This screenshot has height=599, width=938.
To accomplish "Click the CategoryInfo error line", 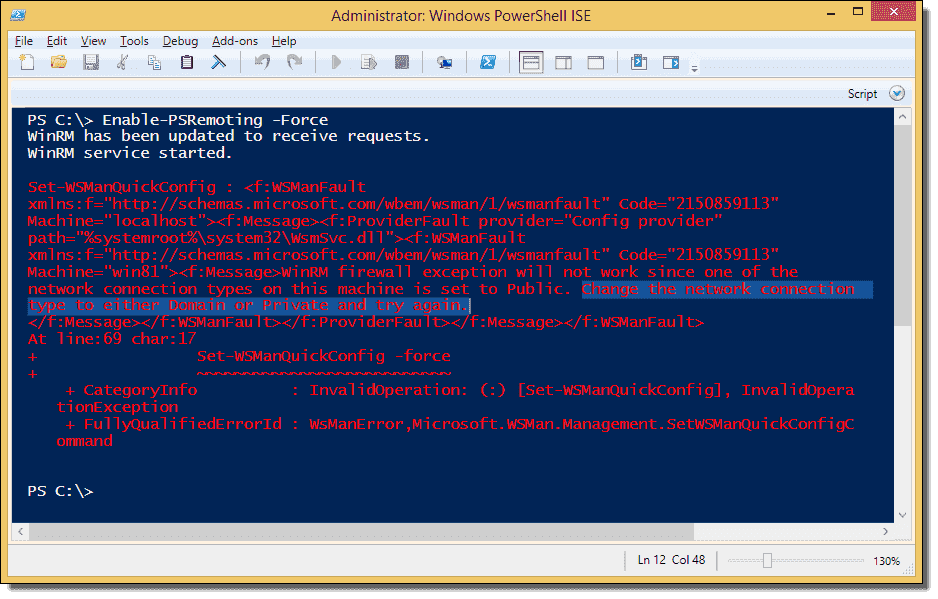I will [x=460, y=390].
